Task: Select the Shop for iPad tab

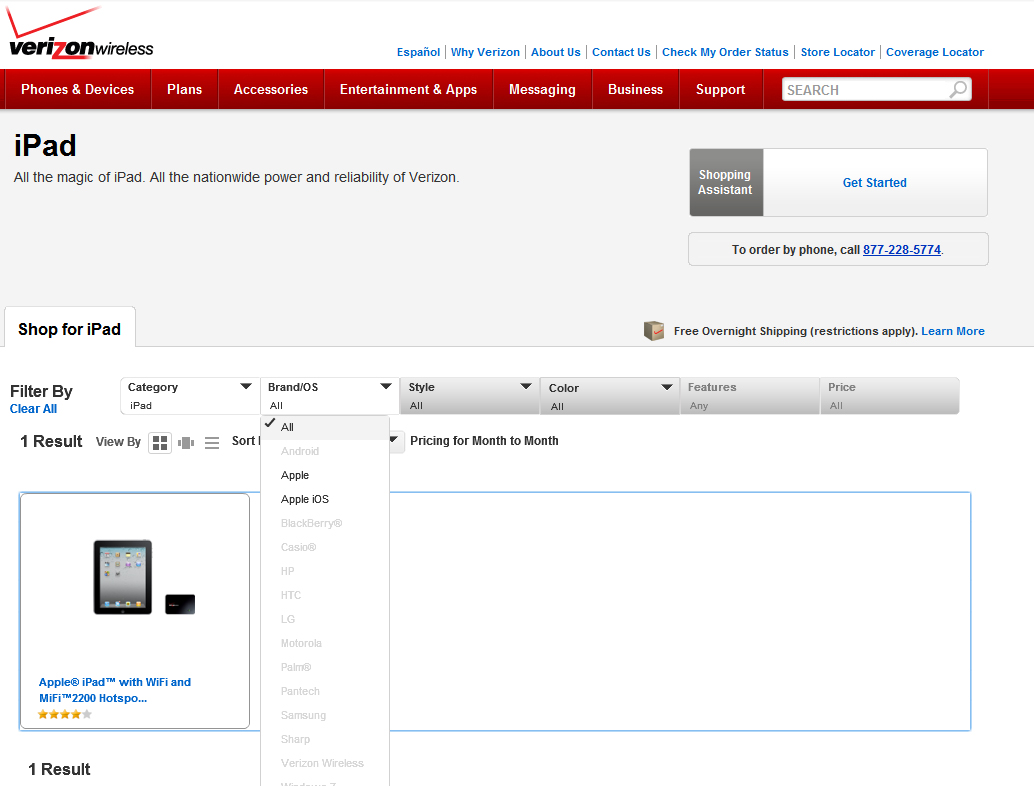Action: point(70,329)
